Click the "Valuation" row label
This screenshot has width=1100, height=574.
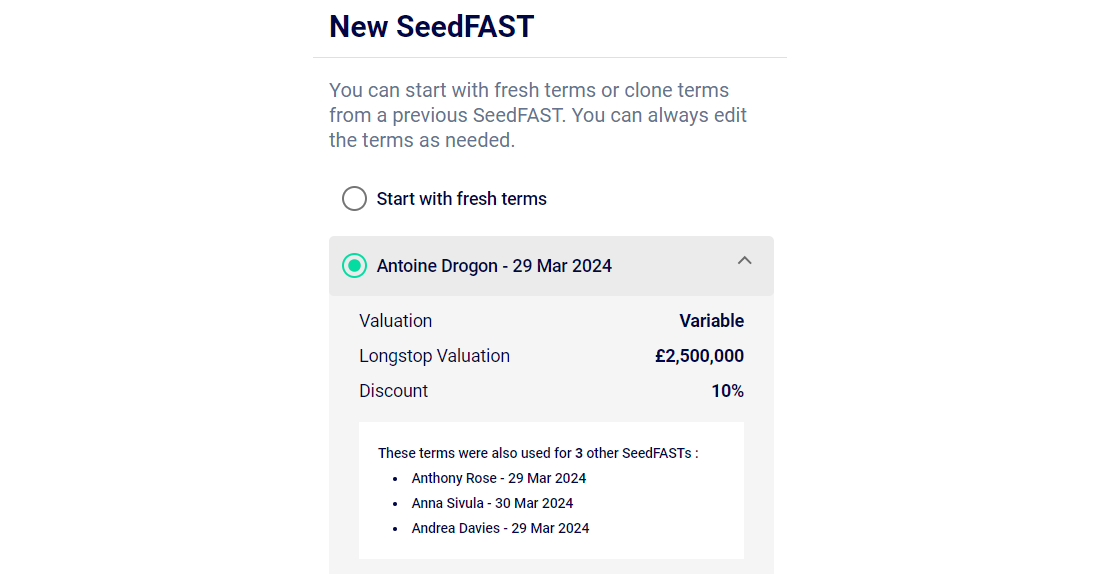coord(396,321)
